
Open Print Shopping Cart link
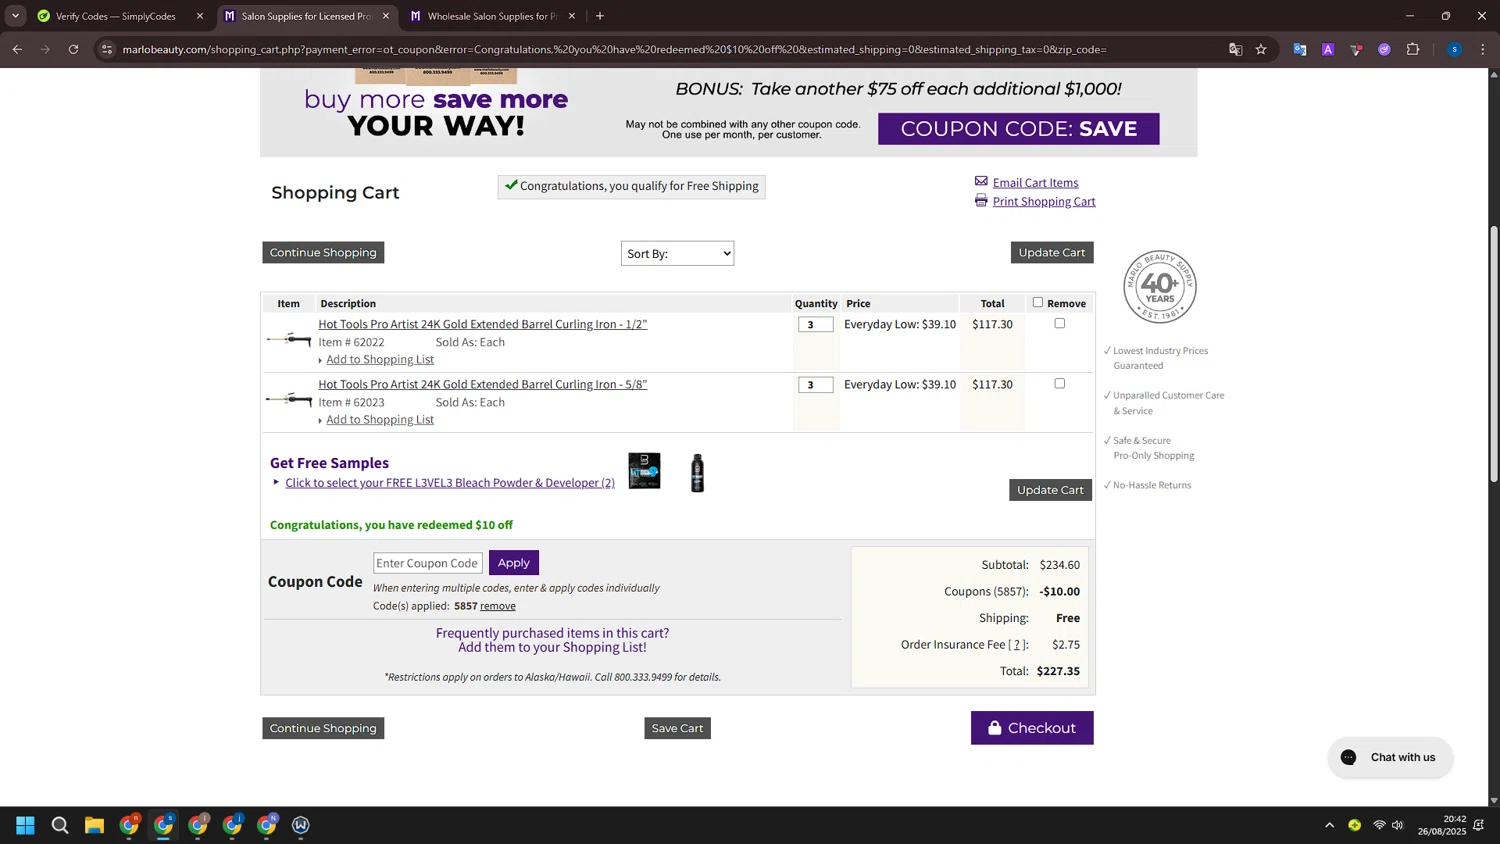pyautogui.click(x=1044, y=201)
